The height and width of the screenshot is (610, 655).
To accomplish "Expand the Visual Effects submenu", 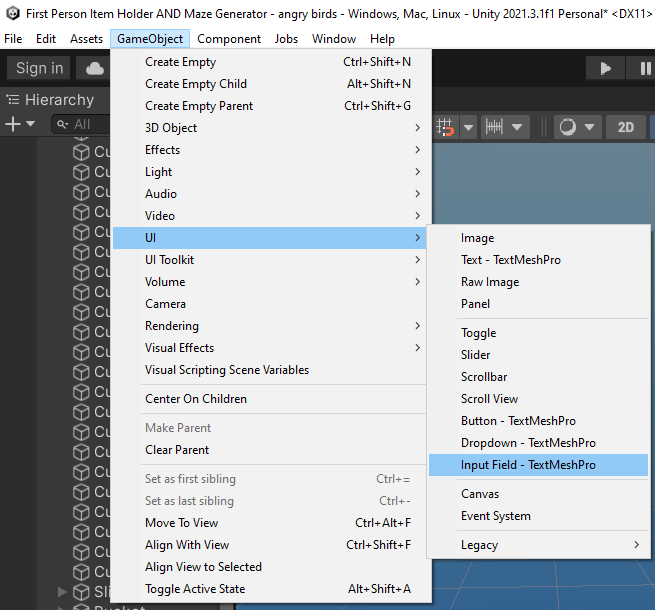I will (x=269, y=348).
